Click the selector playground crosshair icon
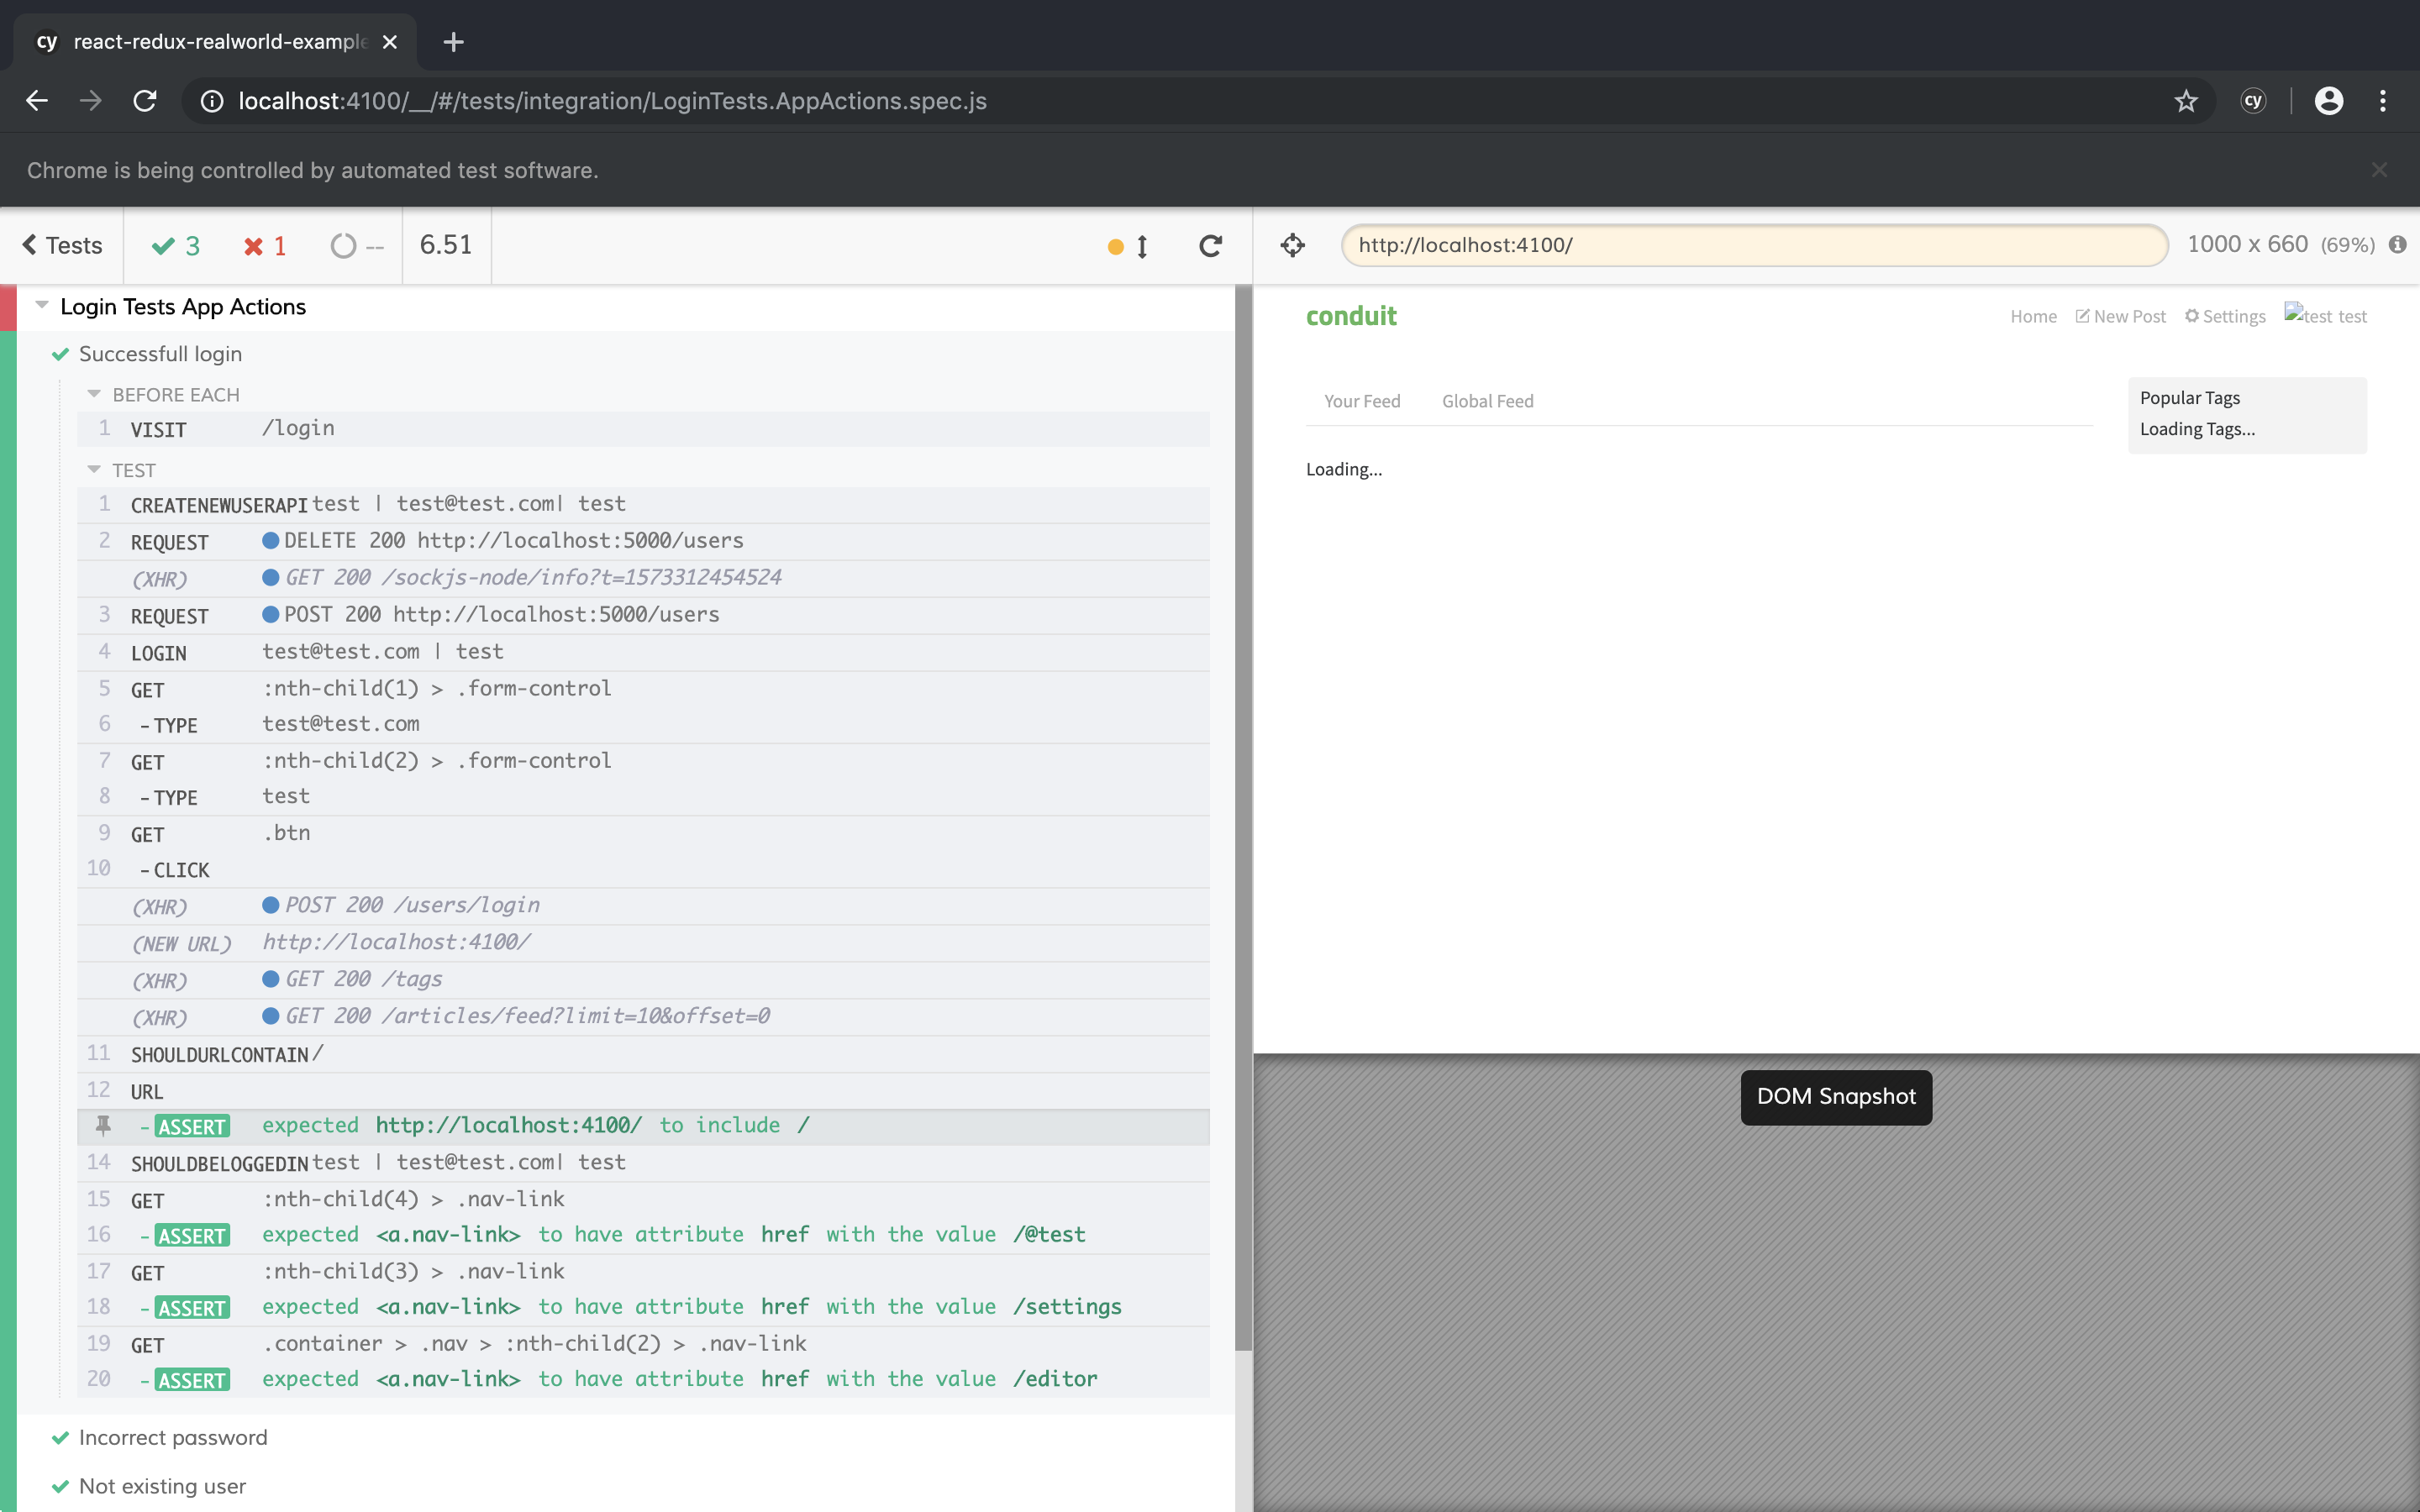 click(1292, 245)
